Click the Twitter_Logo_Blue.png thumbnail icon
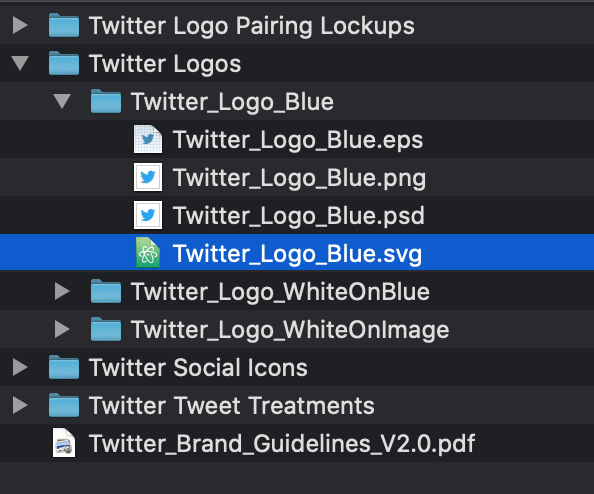This screenshot has width=594, height=494. pos(148,177)
